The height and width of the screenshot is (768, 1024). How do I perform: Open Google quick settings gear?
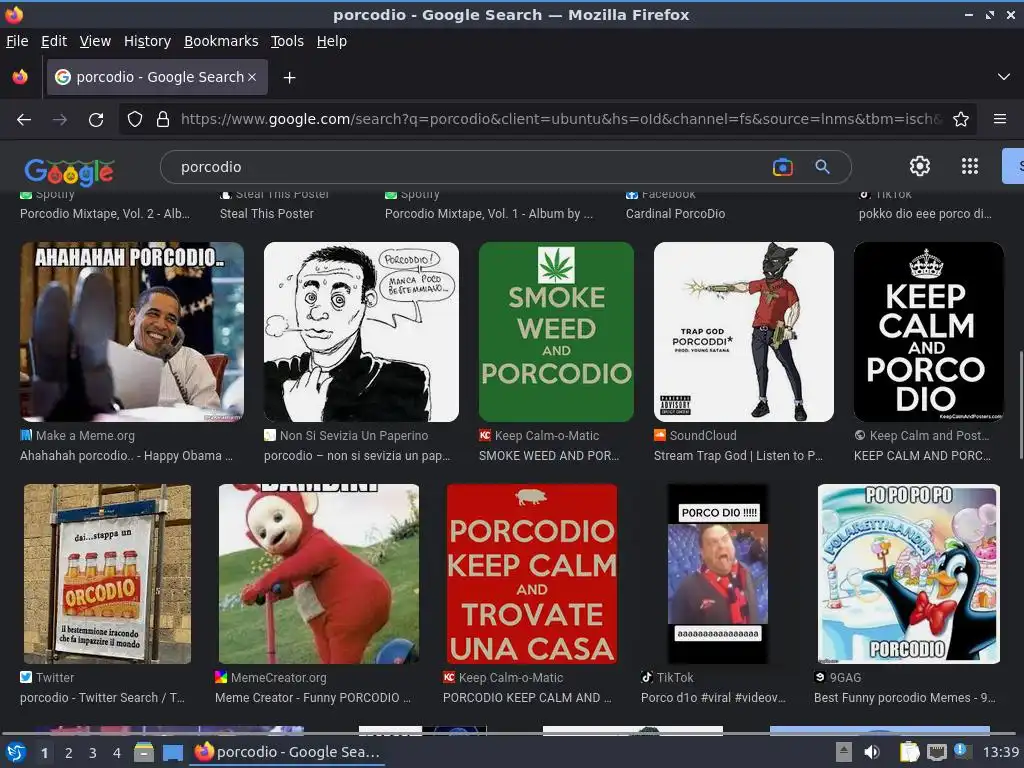tap(920, 167)
